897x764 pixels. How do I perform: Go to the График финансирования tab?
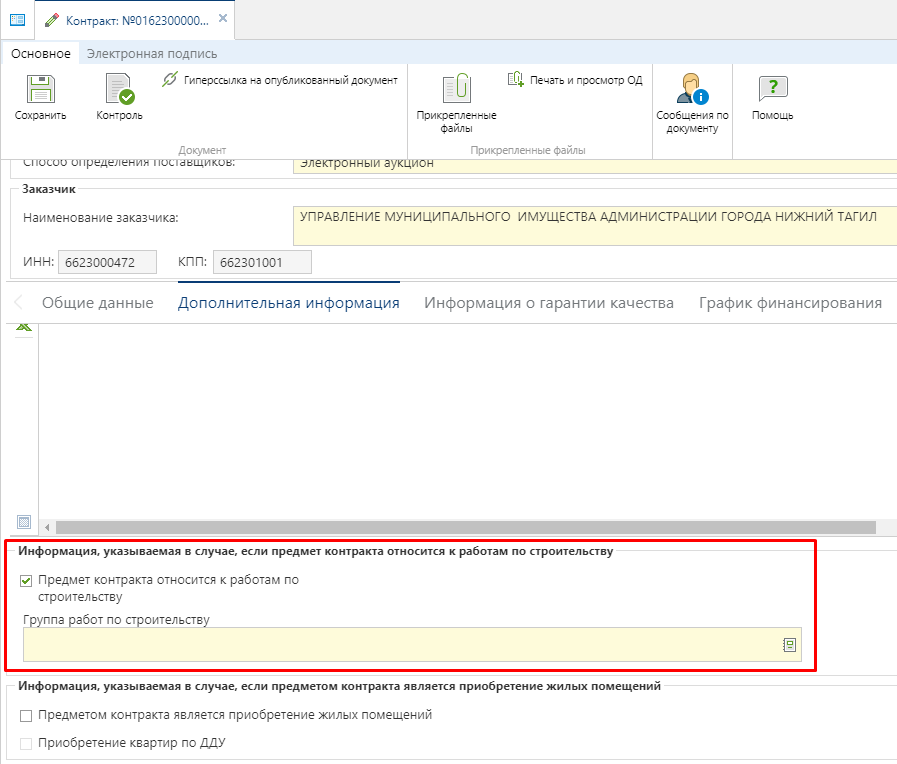790,303
